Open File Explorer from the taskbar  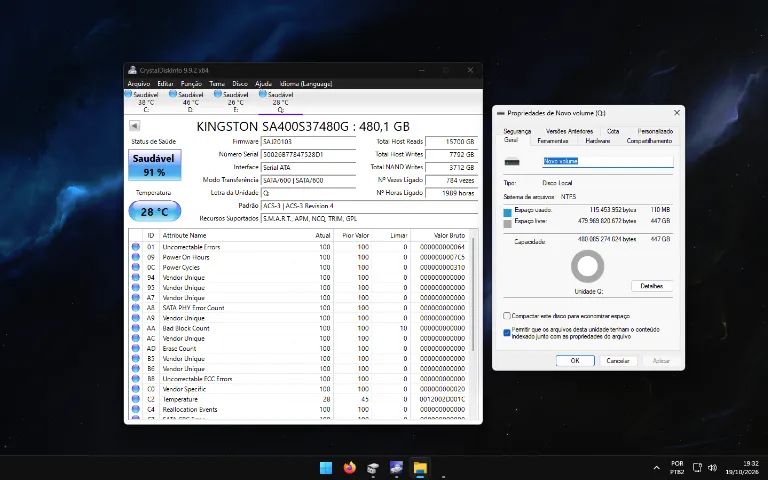(x=420, y=468)
